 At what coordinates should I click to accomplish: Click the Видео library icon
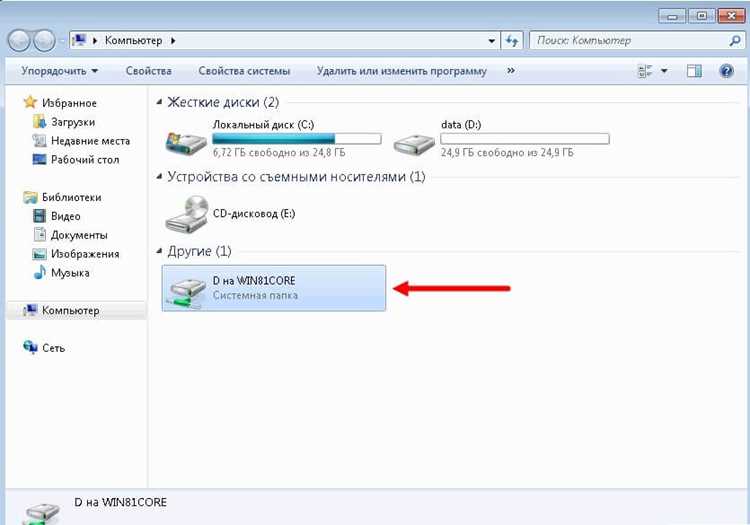click(39, 216)
